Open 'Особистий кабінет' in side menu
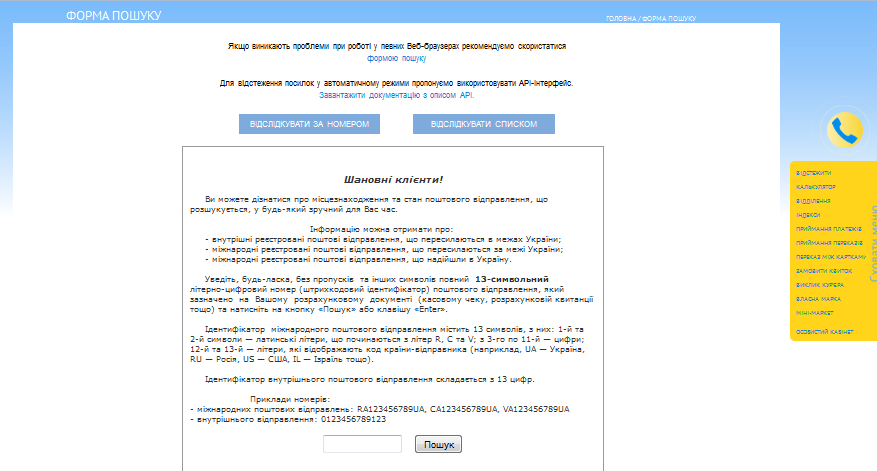The image size is (877, 471). tap(824, 332)
